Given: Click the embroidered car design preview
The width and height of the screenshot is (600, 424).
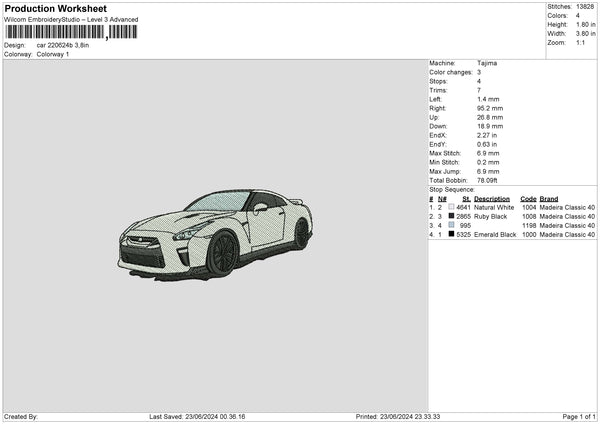Looking at the screenshot, I should (x=215, y=235).
